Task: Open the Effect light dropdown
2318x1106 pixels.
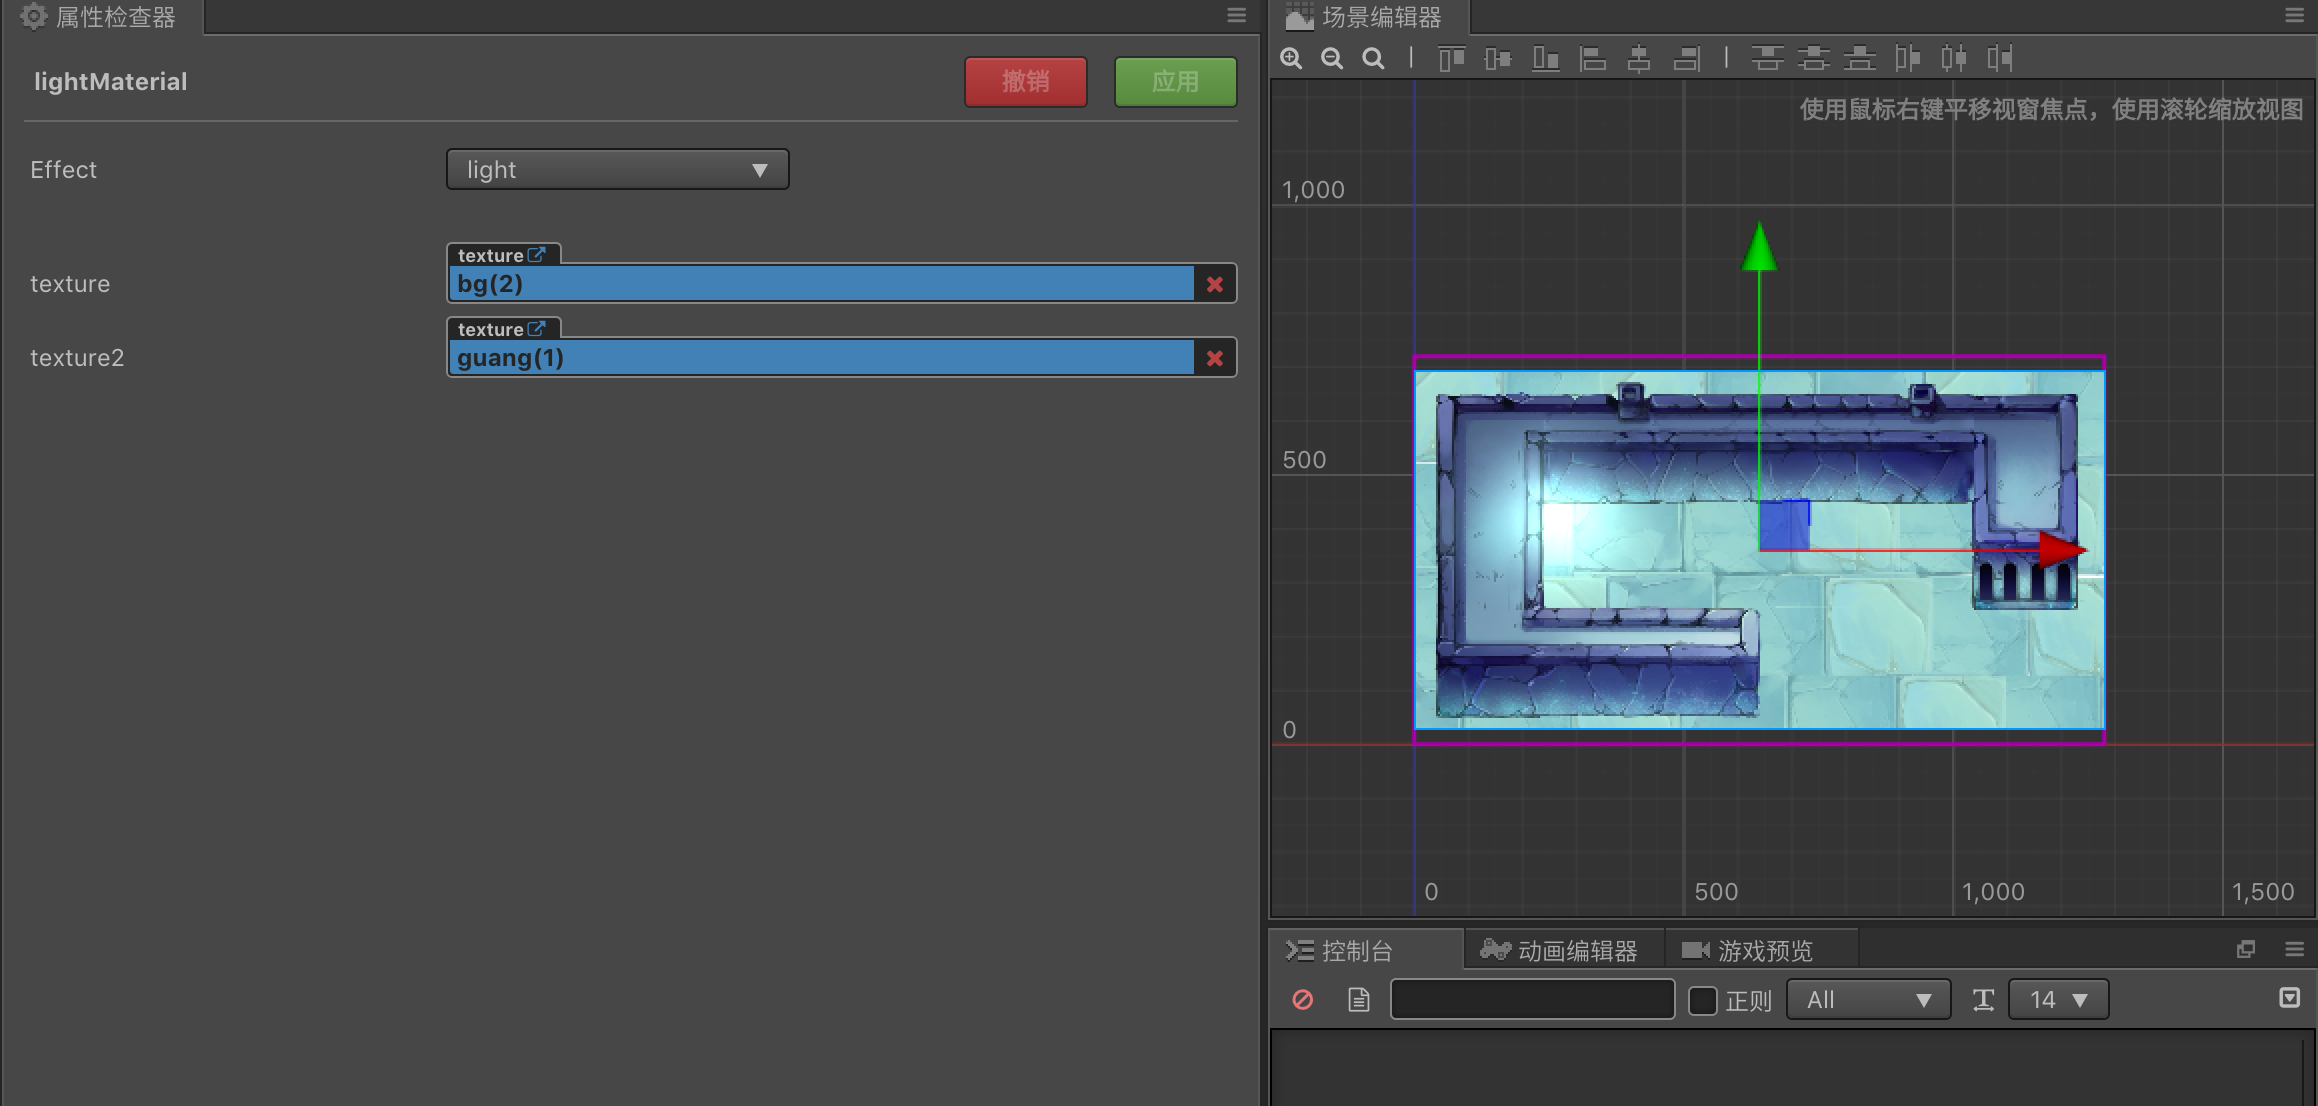Action: click(x=617, y=170)
